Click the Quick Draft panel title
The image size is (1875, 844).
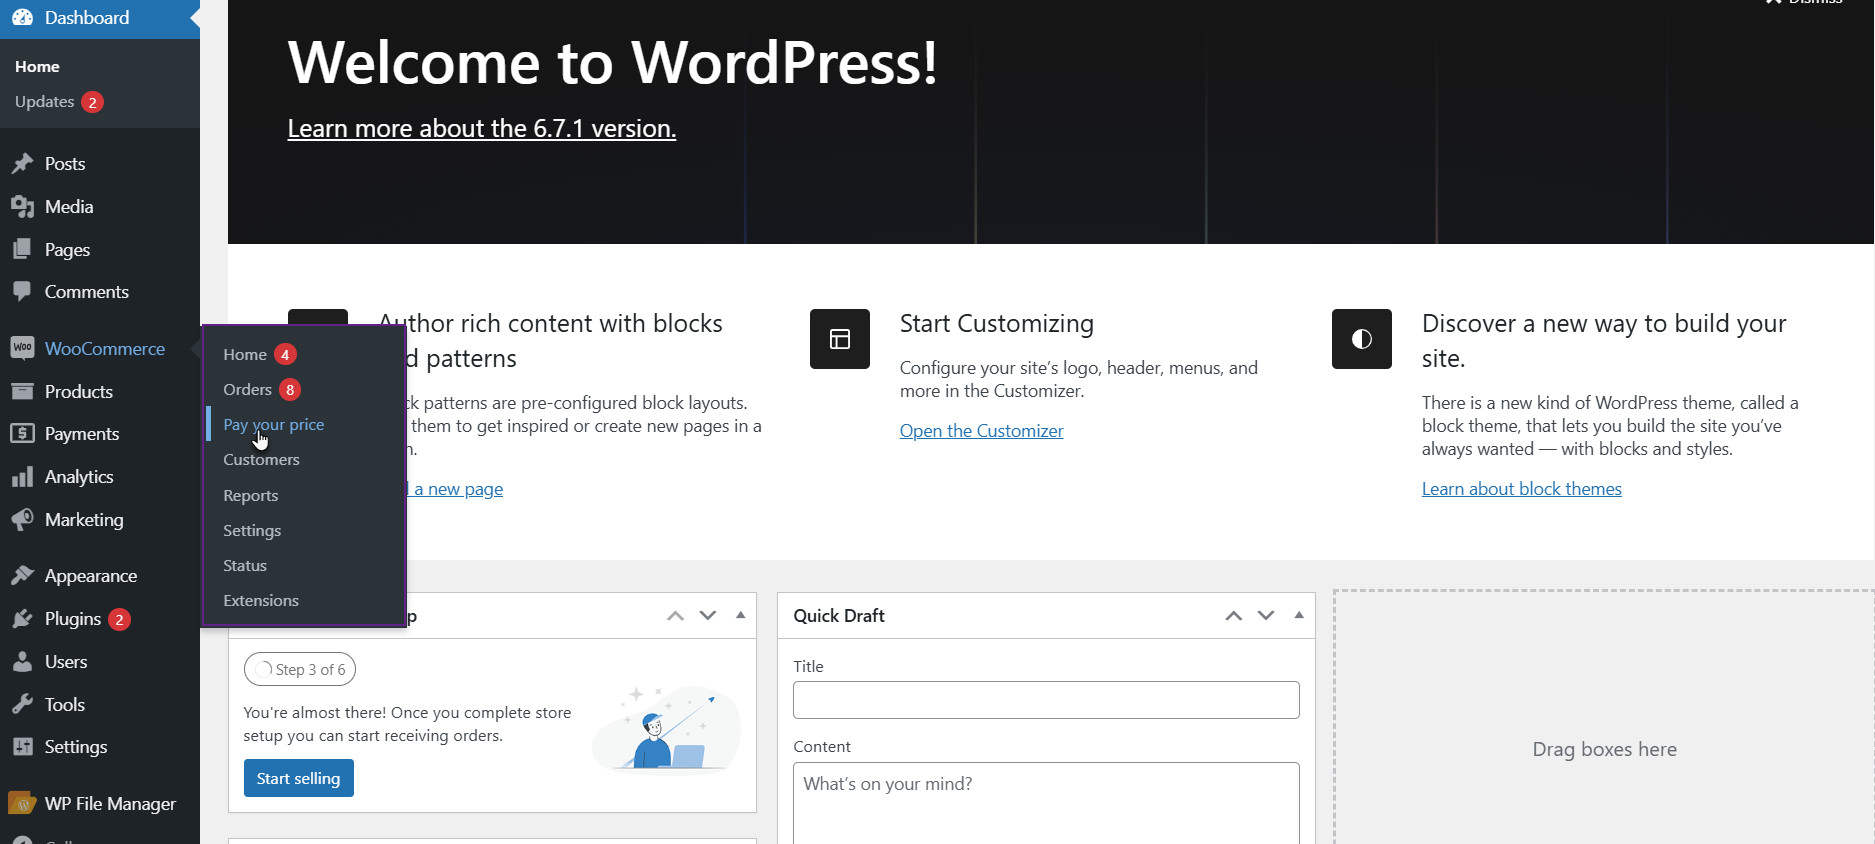pos(839,616)
